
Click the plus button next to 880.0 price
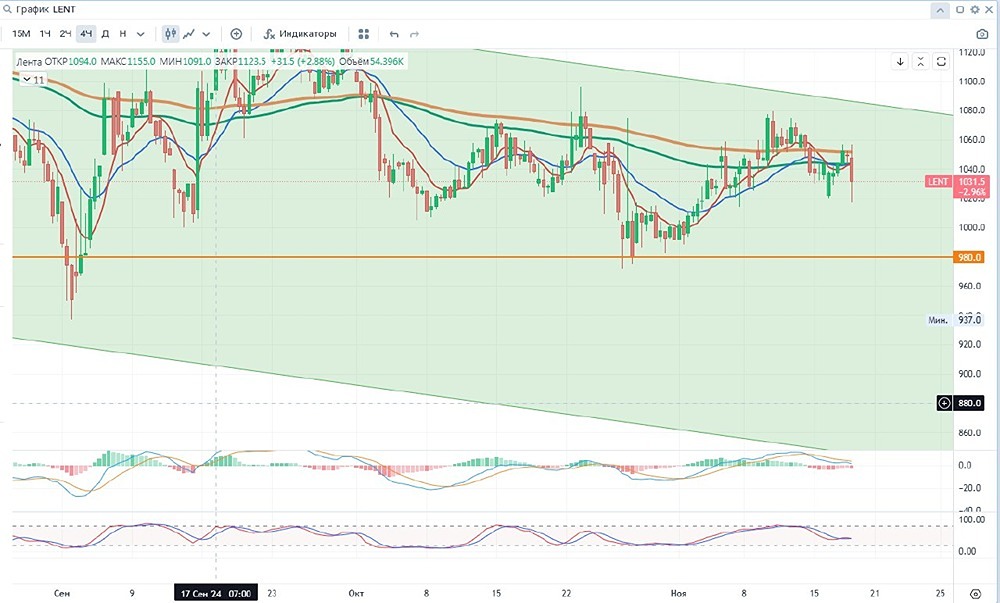pos(945,403)
